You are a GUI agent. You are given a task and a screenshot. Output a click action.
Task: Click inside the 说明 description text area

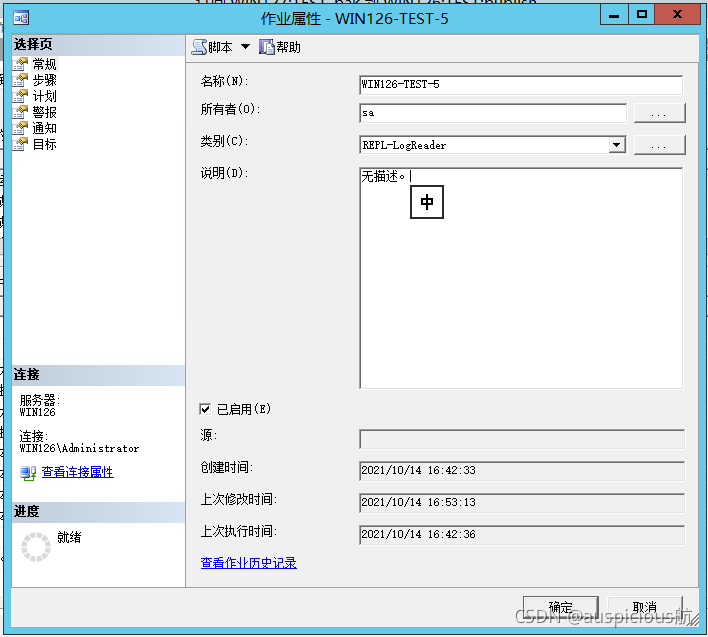[521, 278]
